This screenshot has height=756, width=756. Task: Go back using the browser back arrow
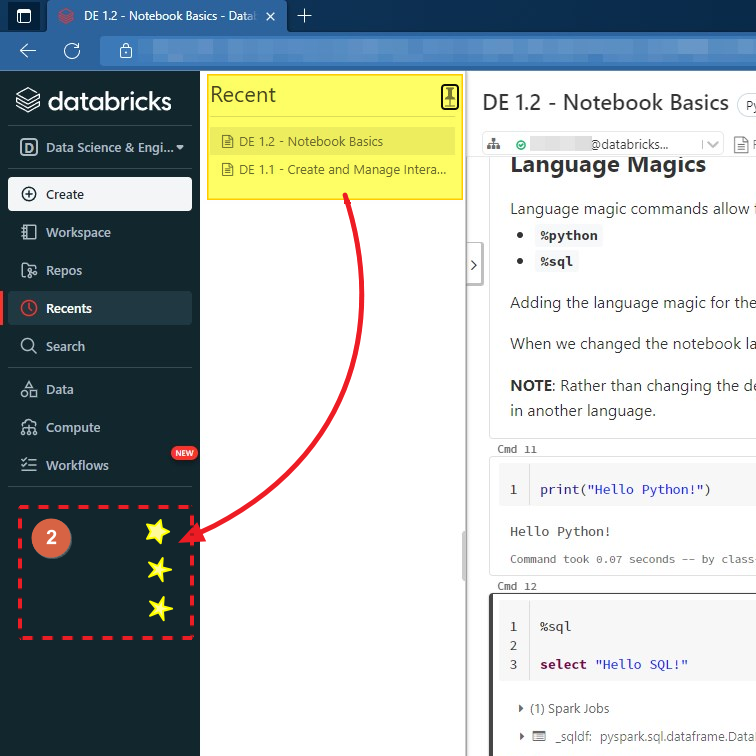28,50
